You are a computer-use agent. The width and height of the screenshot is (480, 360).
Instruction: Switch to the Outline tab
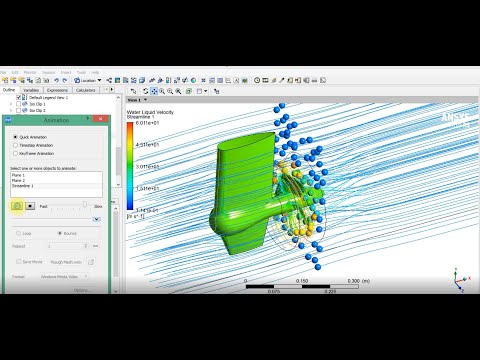(9, 90)
